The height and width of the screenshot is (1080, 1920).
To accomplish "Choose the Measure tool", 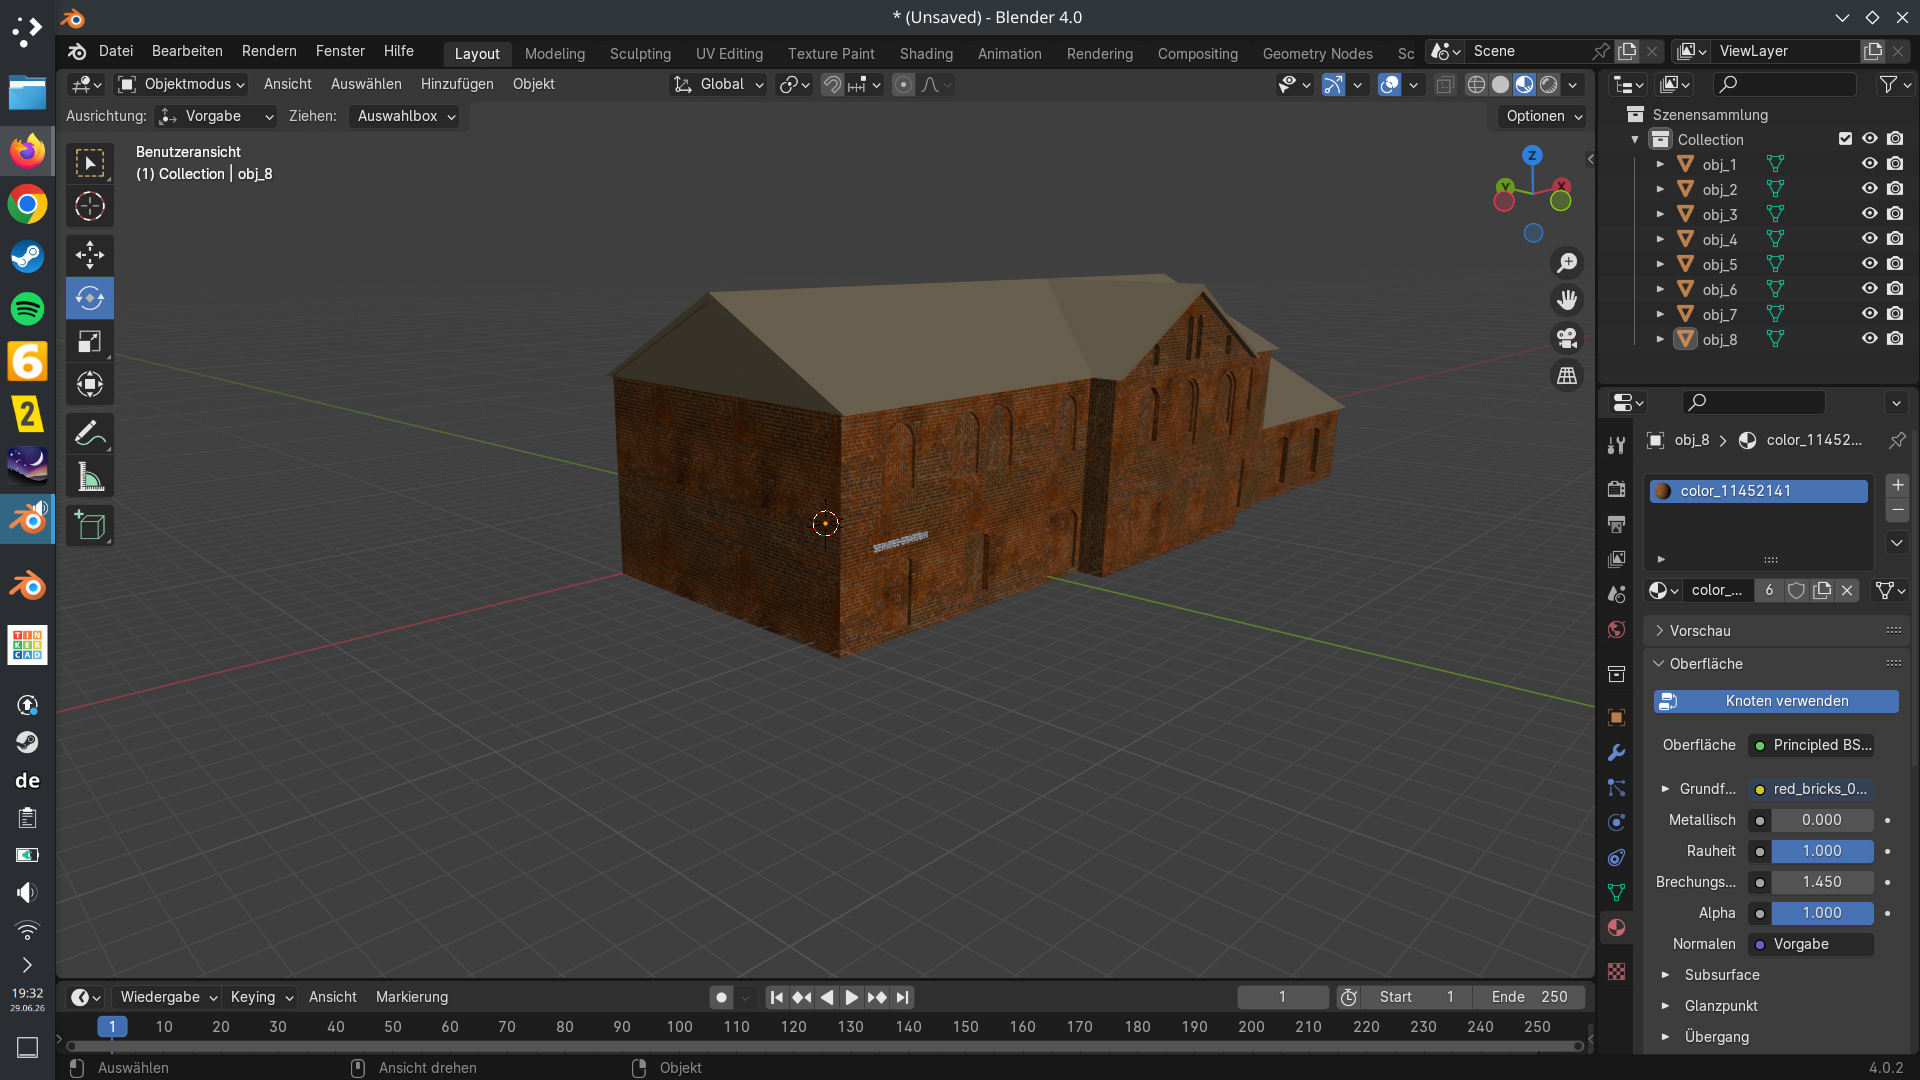I will tap(90, 477).
